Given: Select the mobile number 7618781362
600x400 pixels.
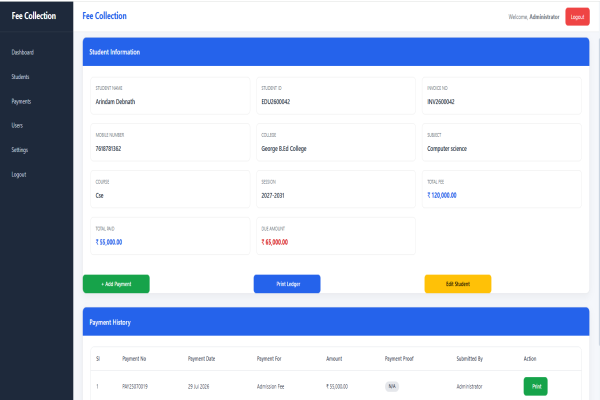Looking at the screenshot, I should (x=108, y=149).
